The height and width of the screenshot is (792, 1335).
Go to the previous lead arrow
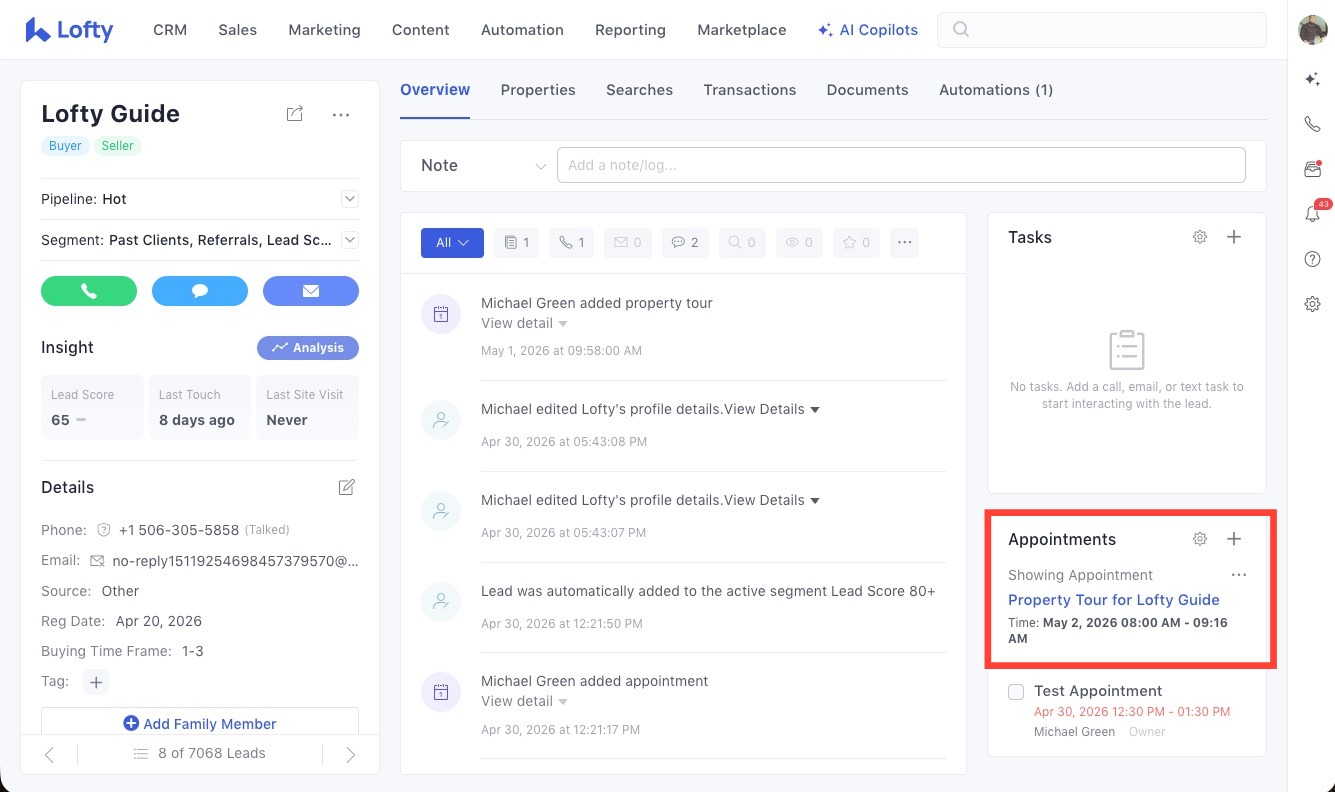point(50,754)
